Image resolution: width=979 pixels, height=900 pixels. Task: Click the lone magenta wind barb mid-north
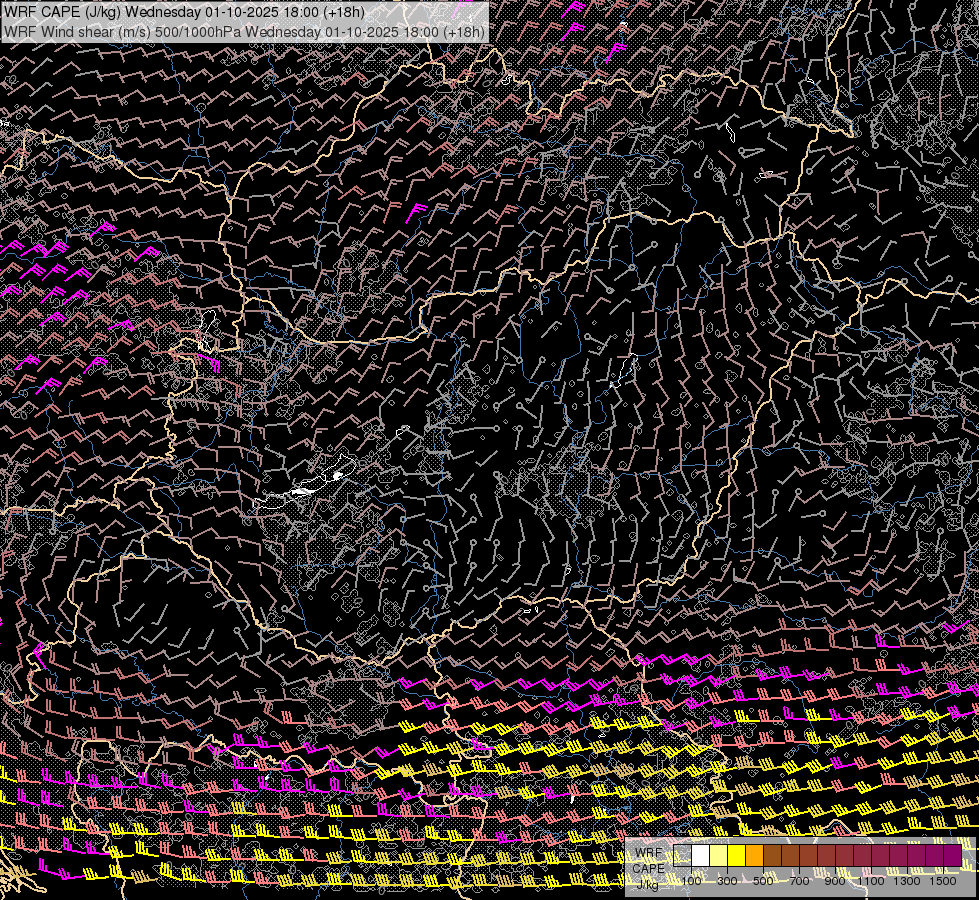click(417, 209)
